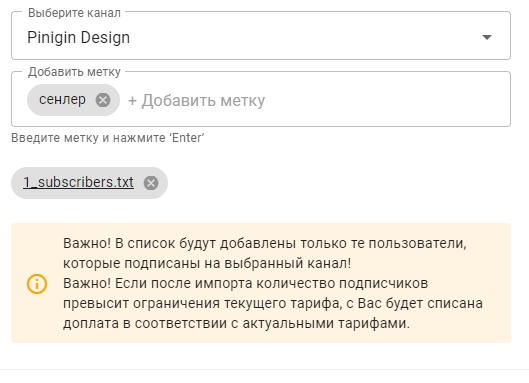Remove the сенлер tag
This screenshot has height=383, width=529.
click(103, 100)
